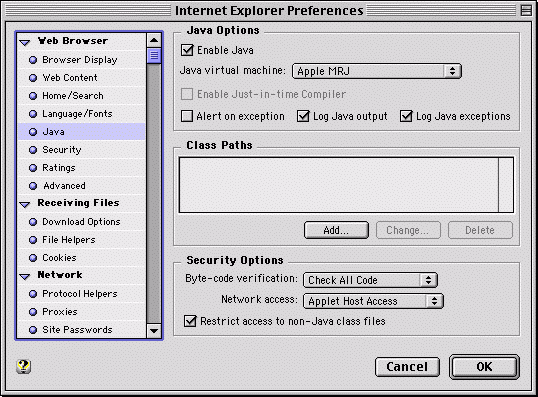Open Security preferences
Screen dimensions: 538x397
82,150
